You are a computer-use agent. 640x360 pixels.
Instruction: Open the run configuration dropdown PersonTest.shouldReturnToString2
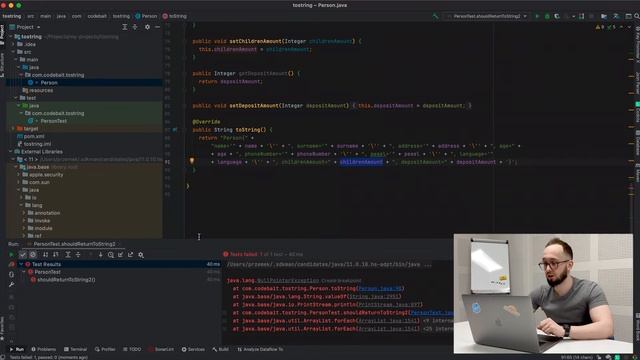pyautogui.click(x=487, y=16)
